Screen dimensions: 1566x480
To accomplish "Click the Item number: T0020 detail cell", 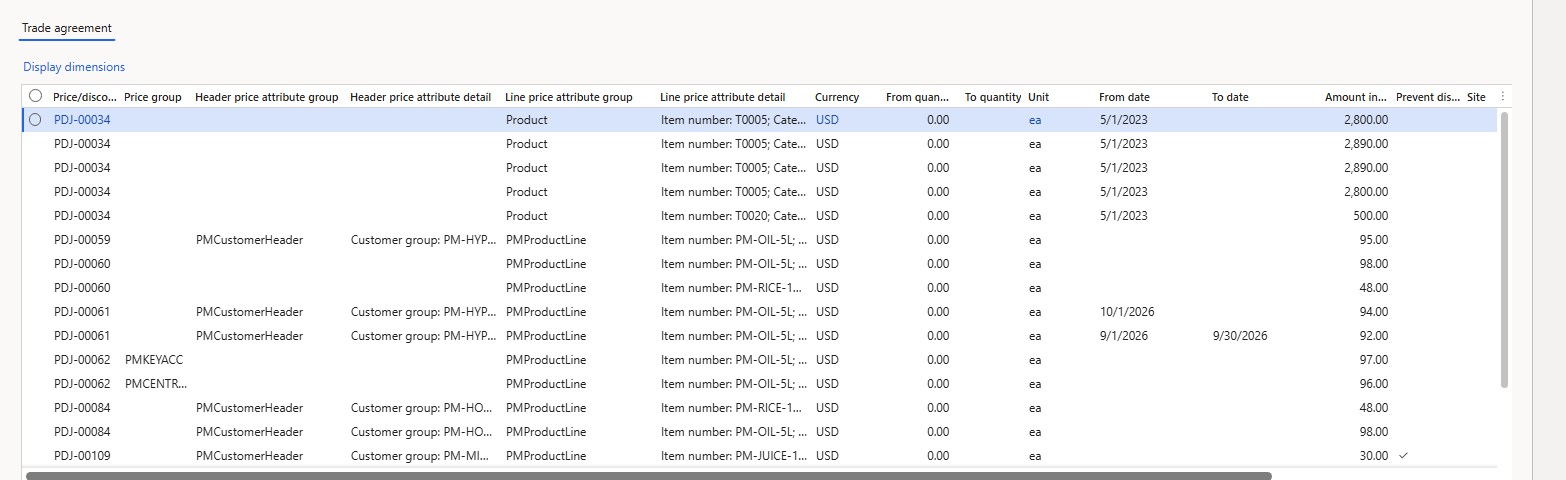I will (x=734, y=216).
